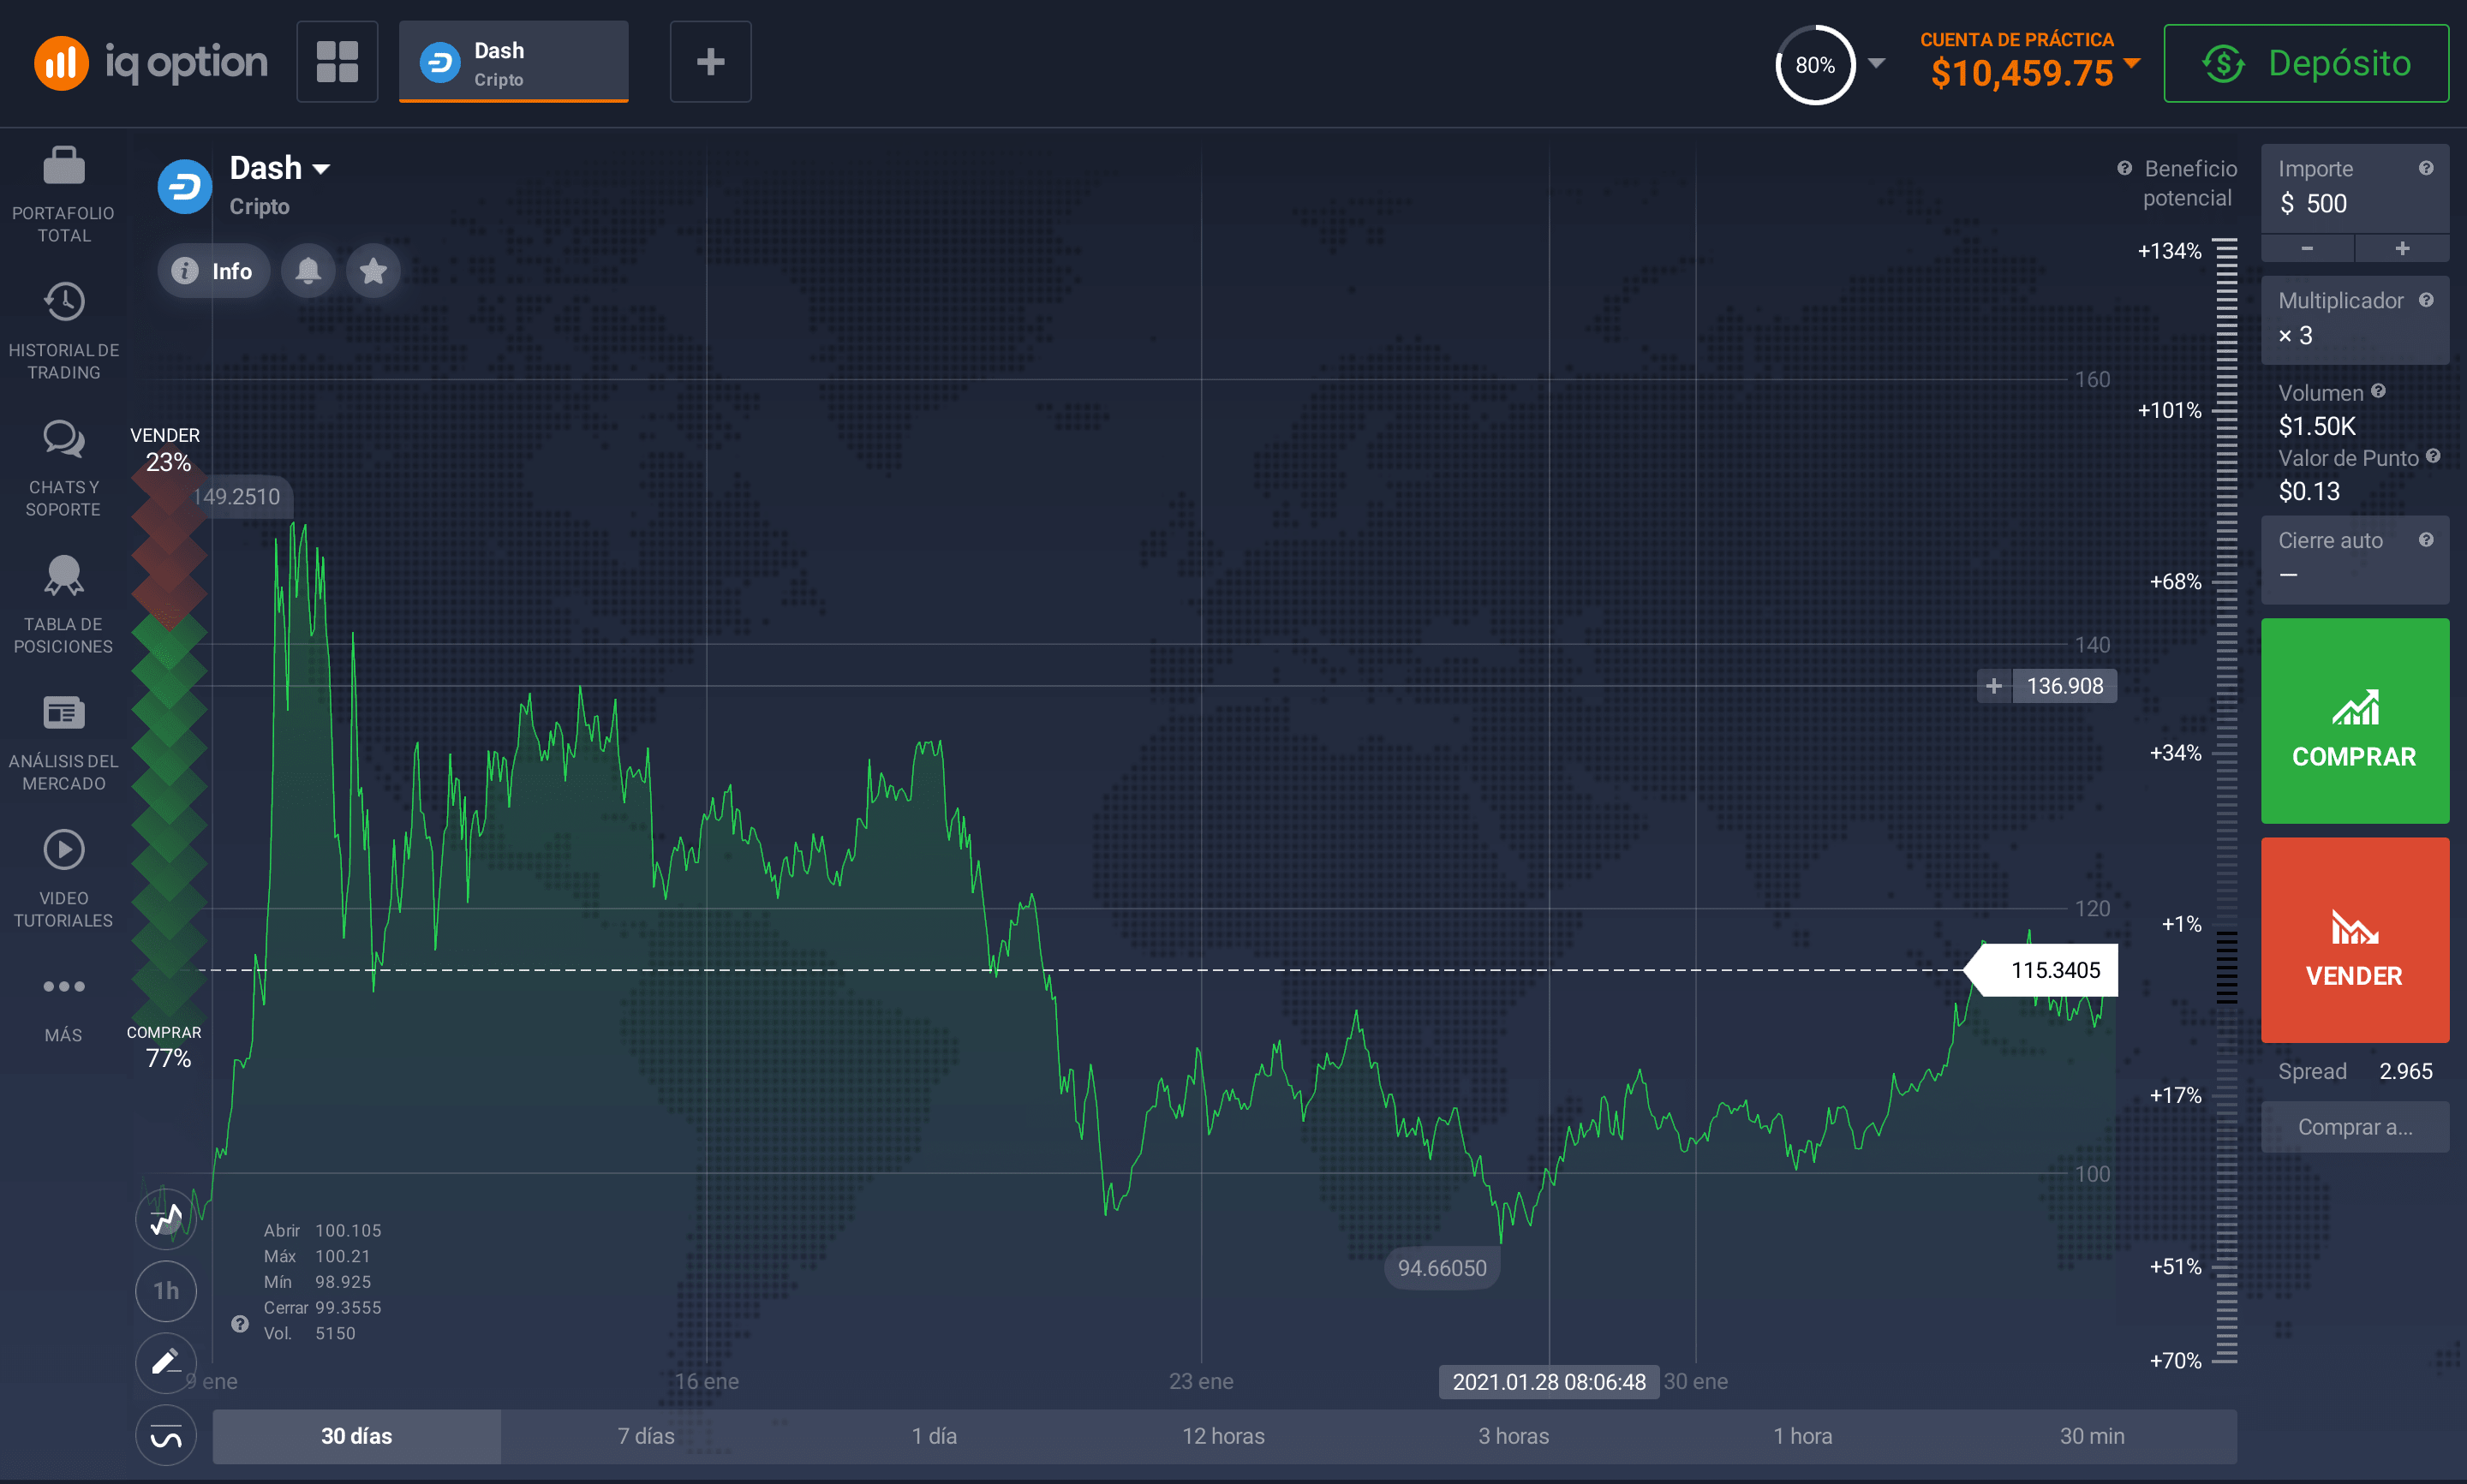Increase amount with plus button
The image size is (2467, 1484).
tap(2402, 248)
